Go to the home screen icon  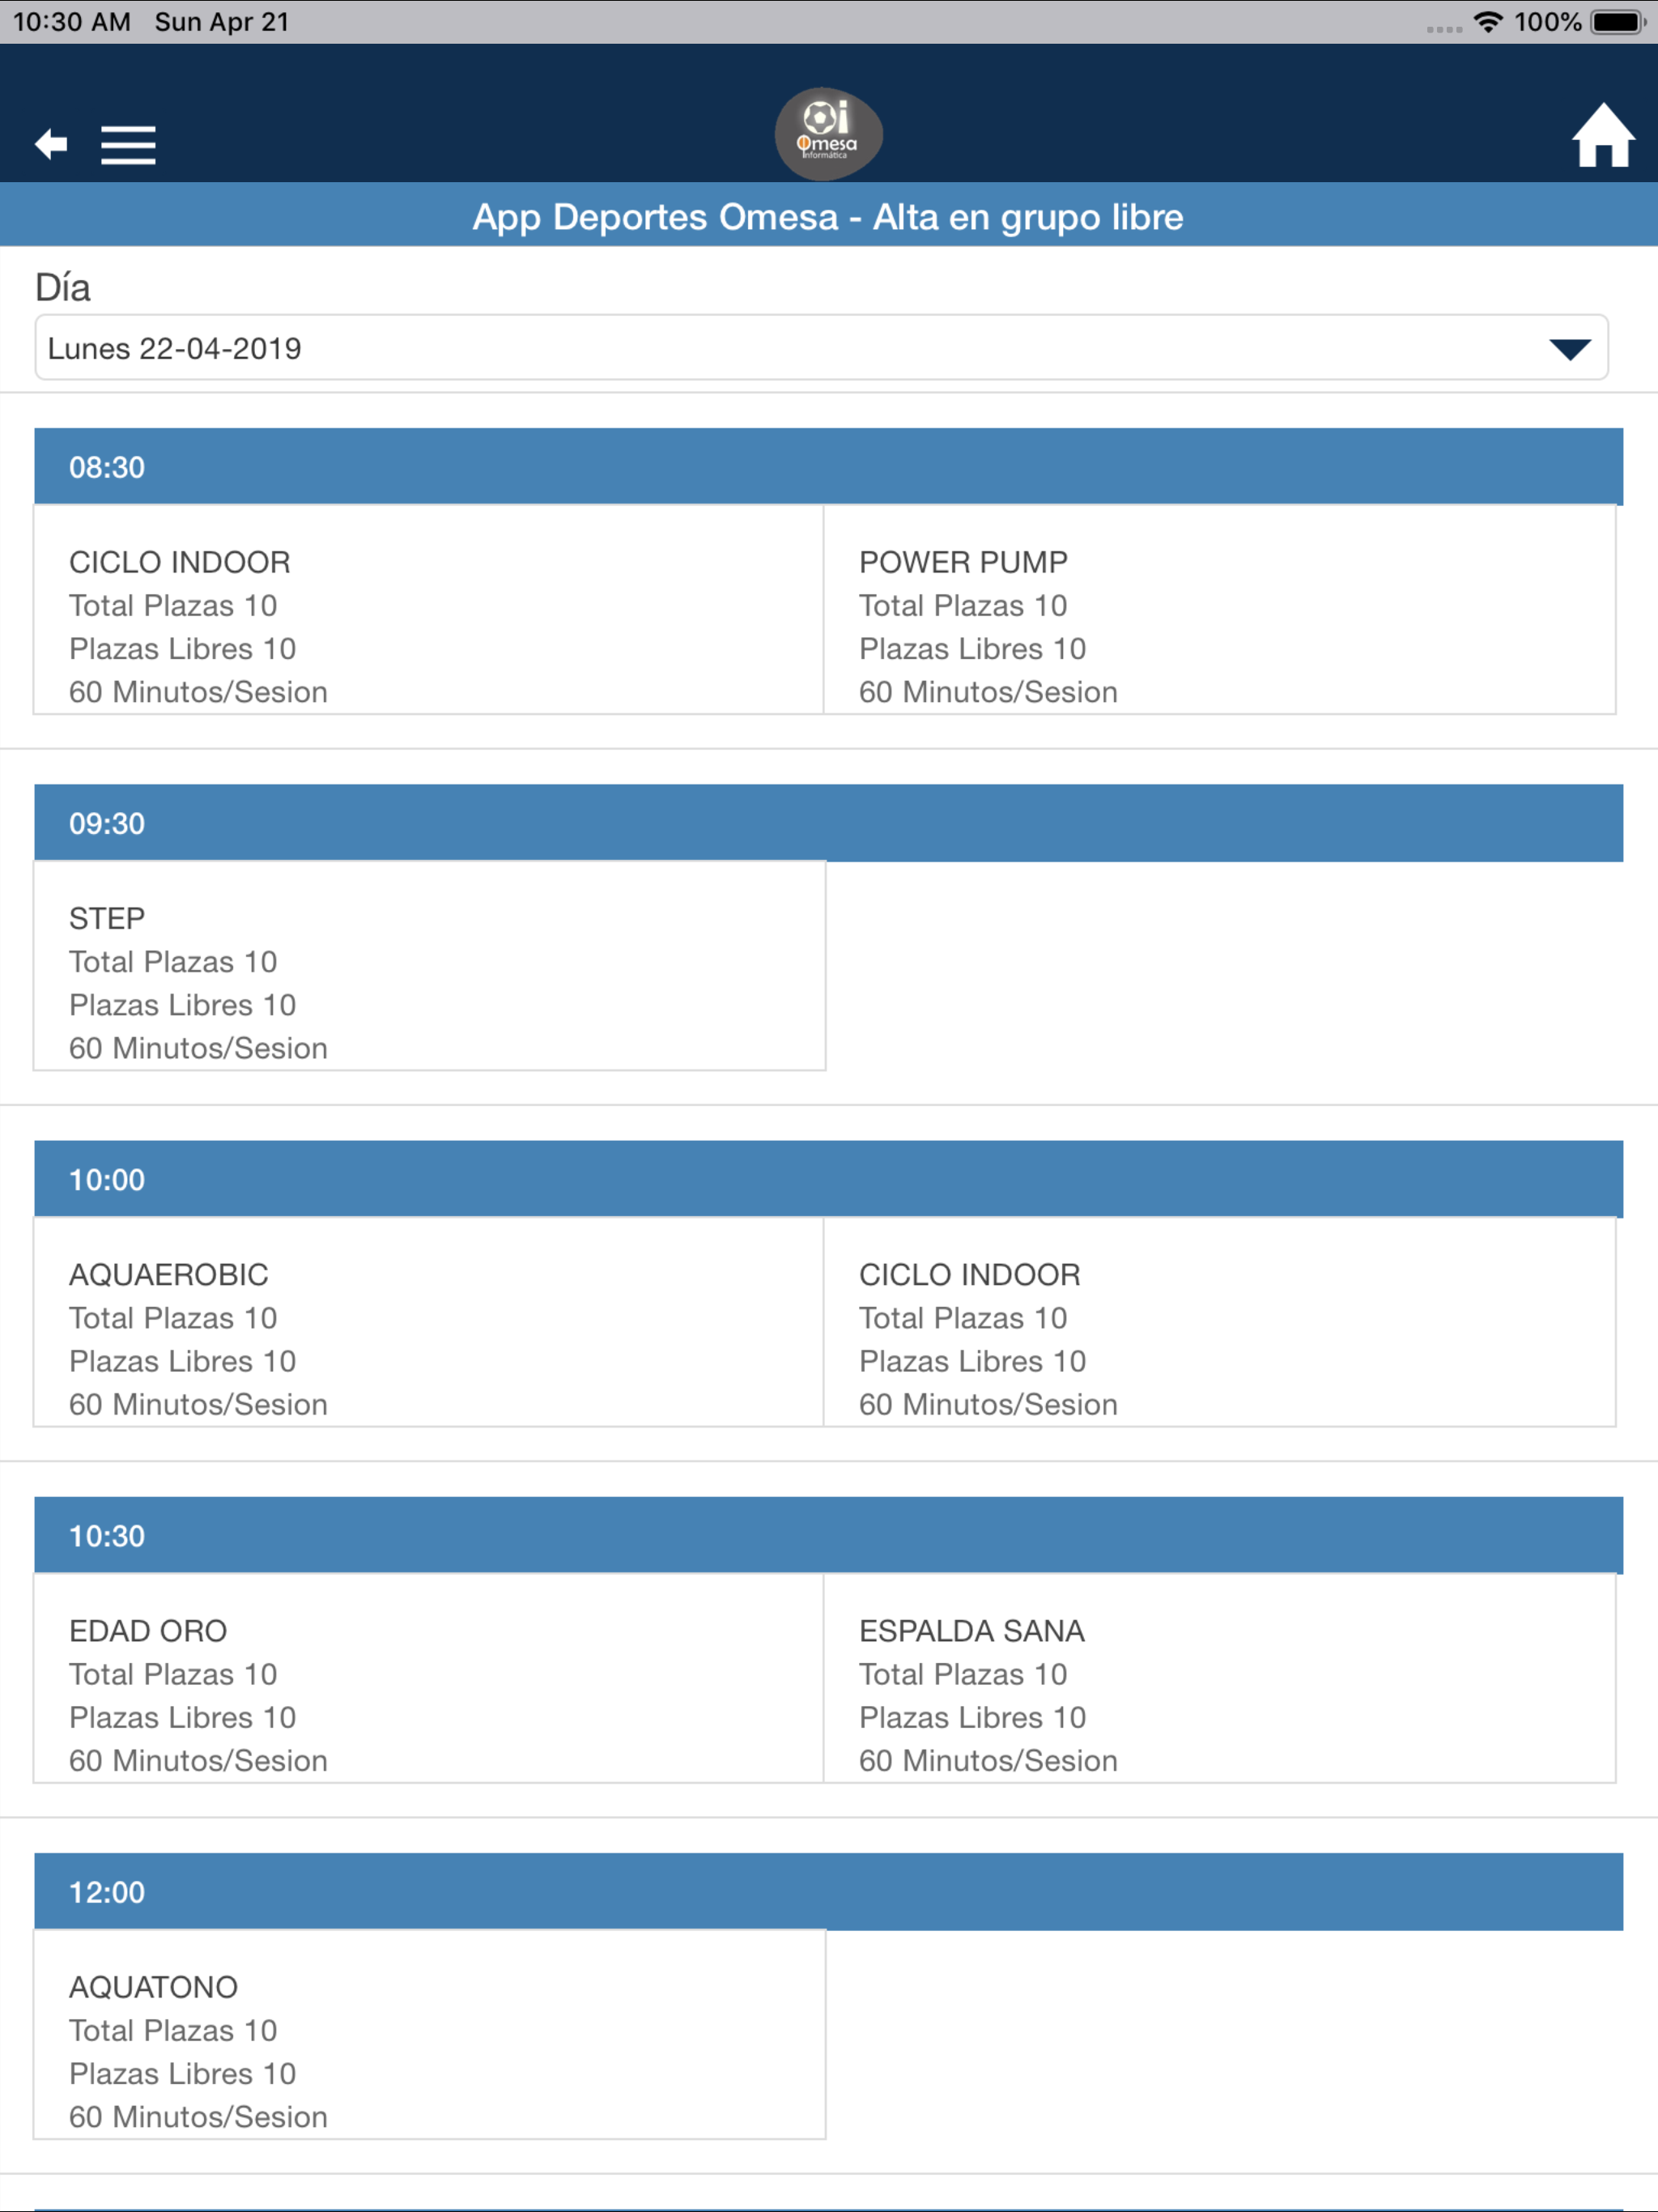pos(1603,135)
